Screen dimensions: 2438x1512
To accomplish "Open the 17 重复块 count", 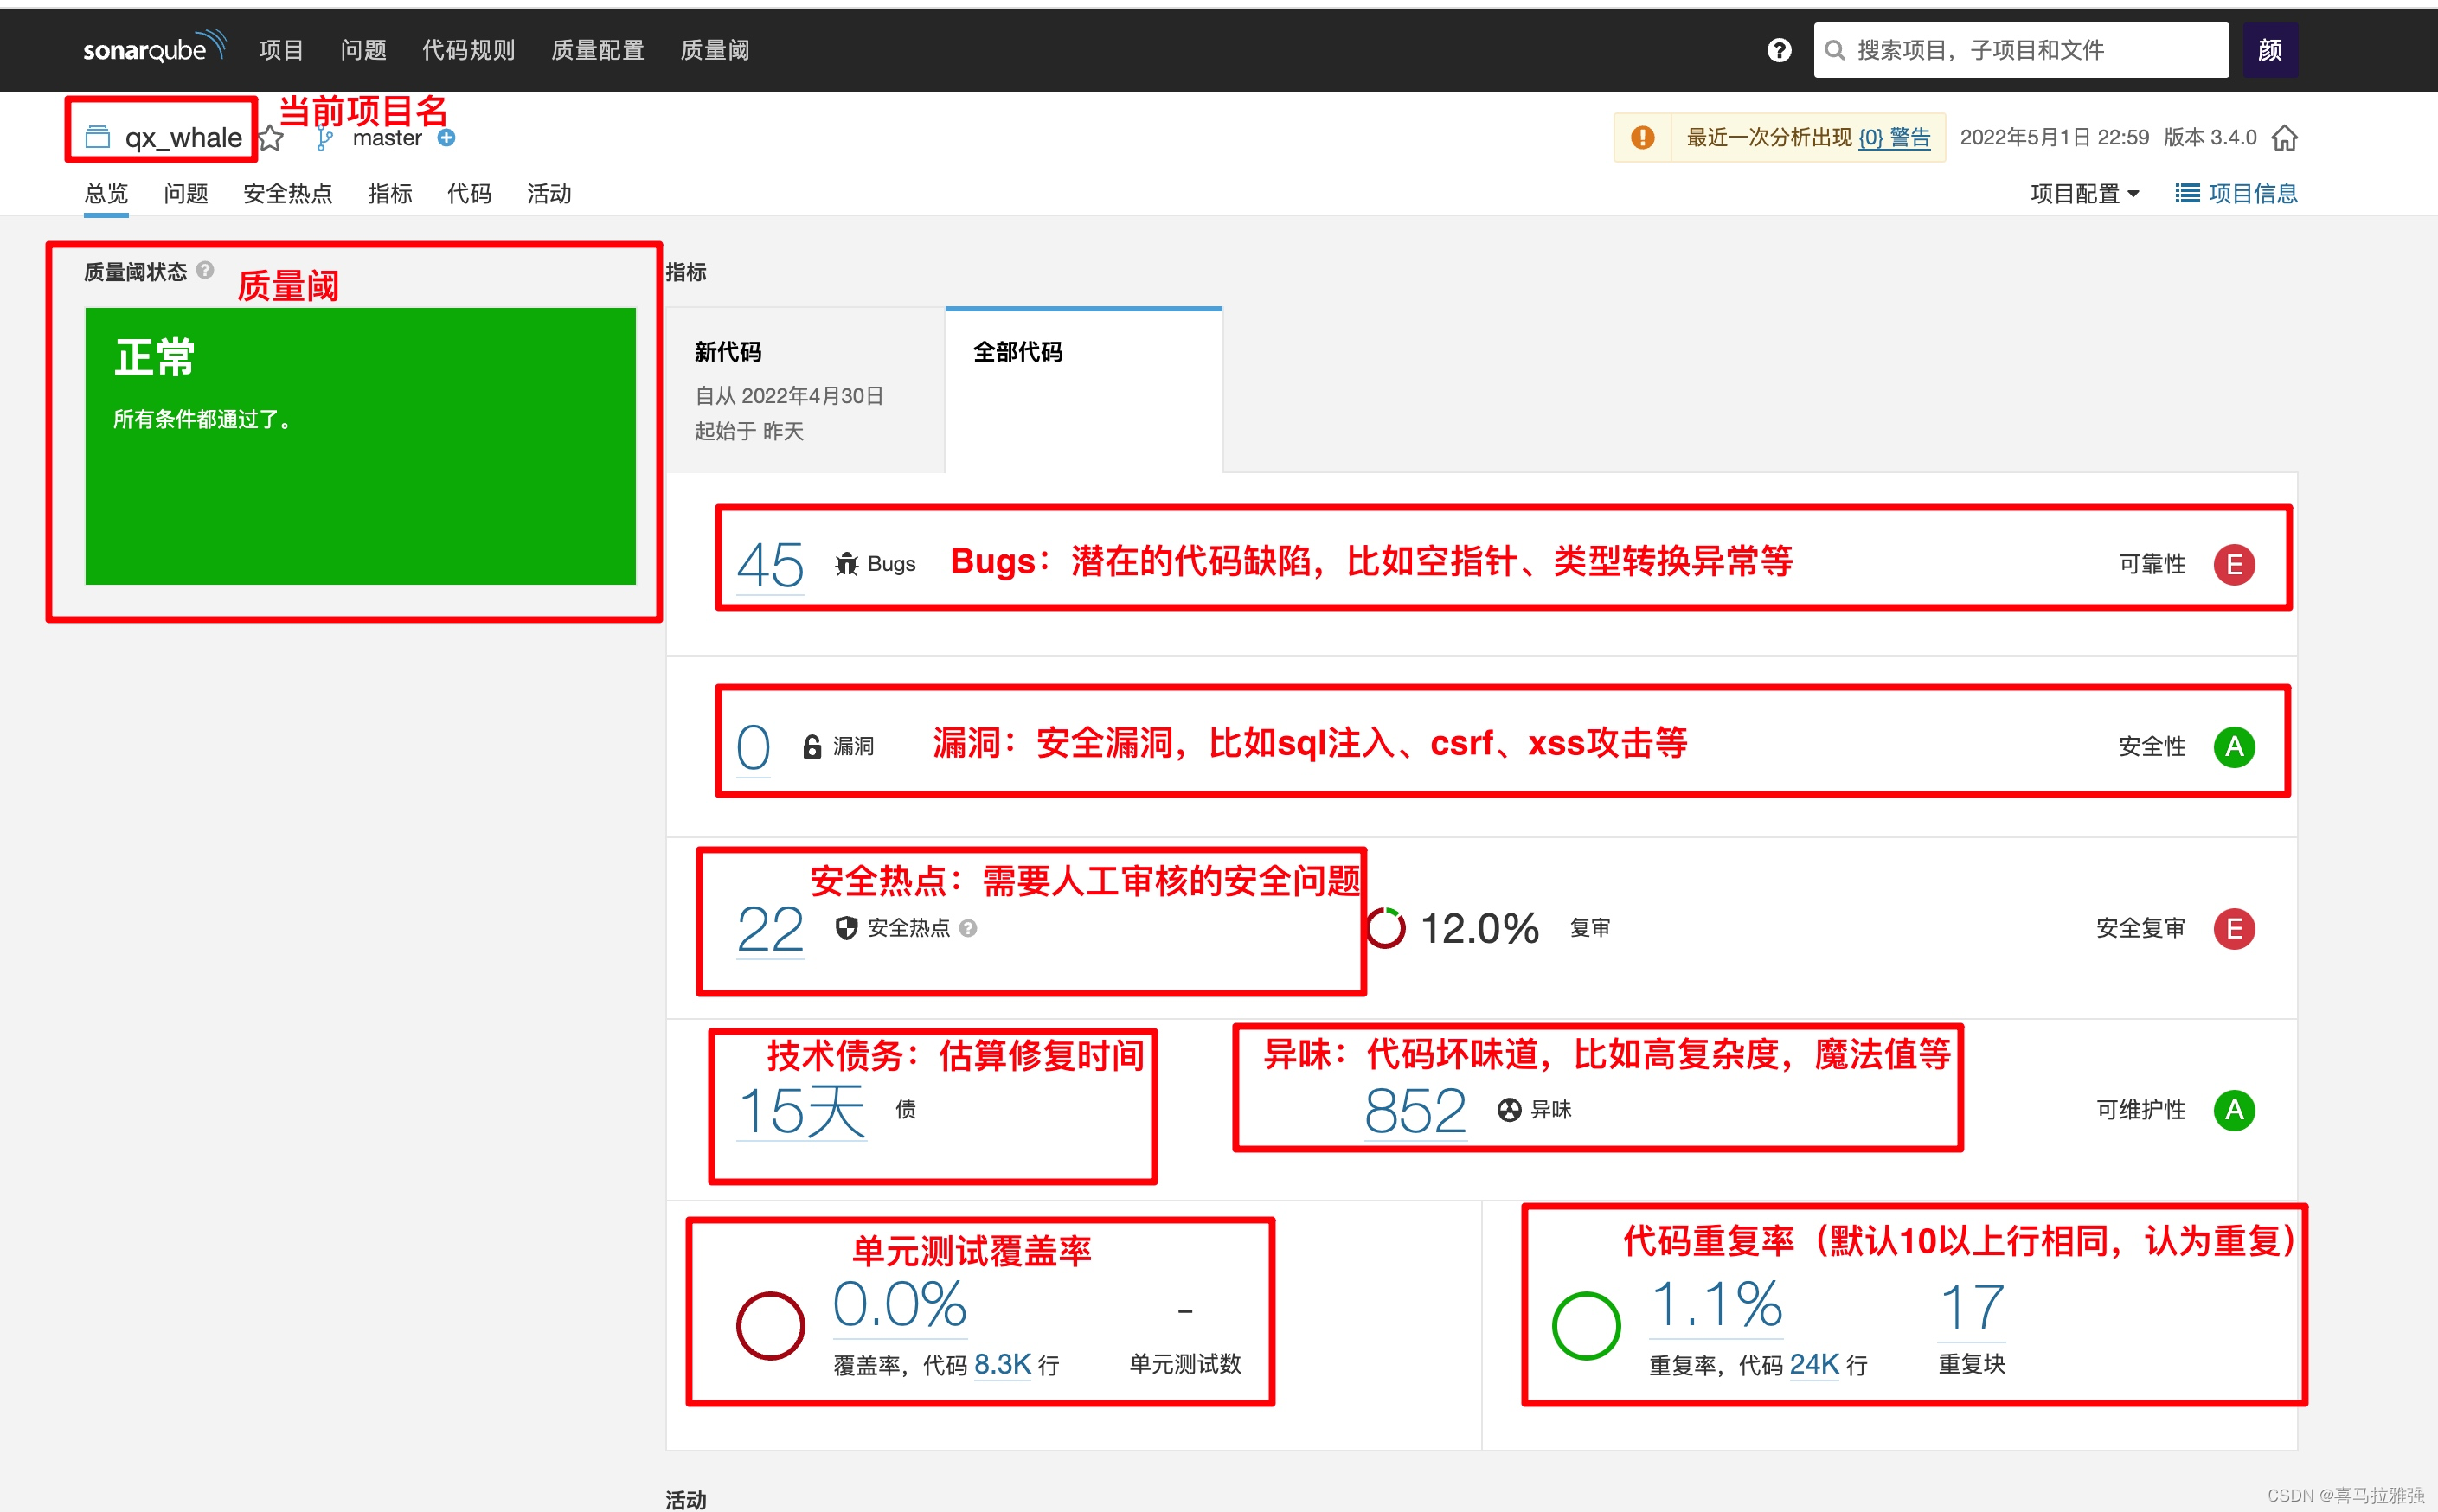I will (x=1972, y=1308).
